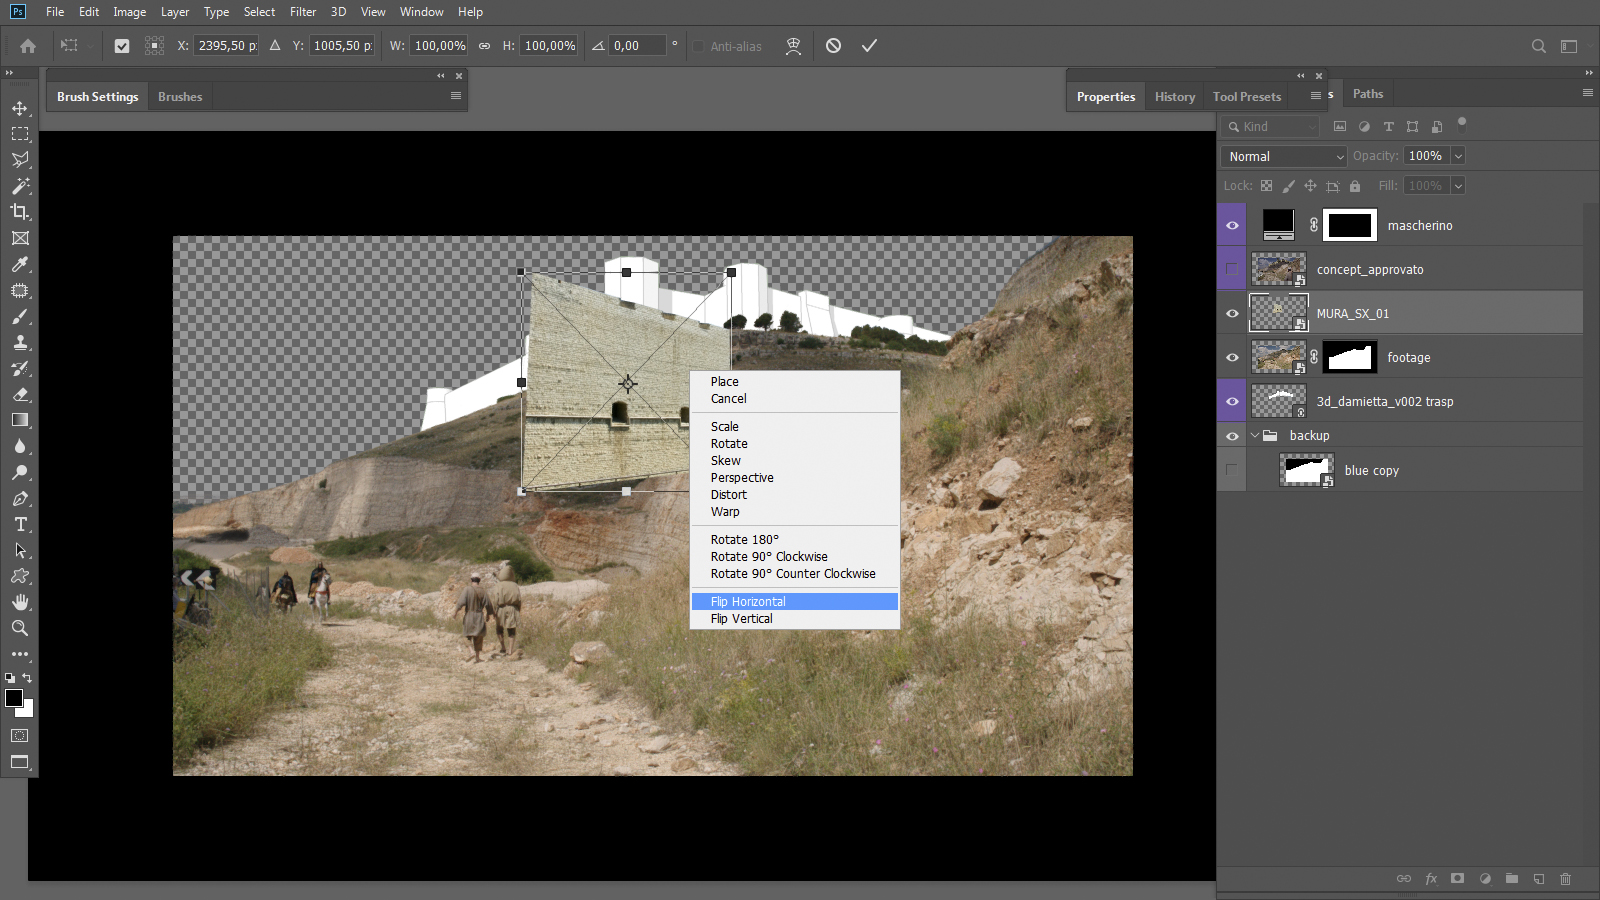Select the Eyedropper tool

pyautogui.click(x=20, y=265)
